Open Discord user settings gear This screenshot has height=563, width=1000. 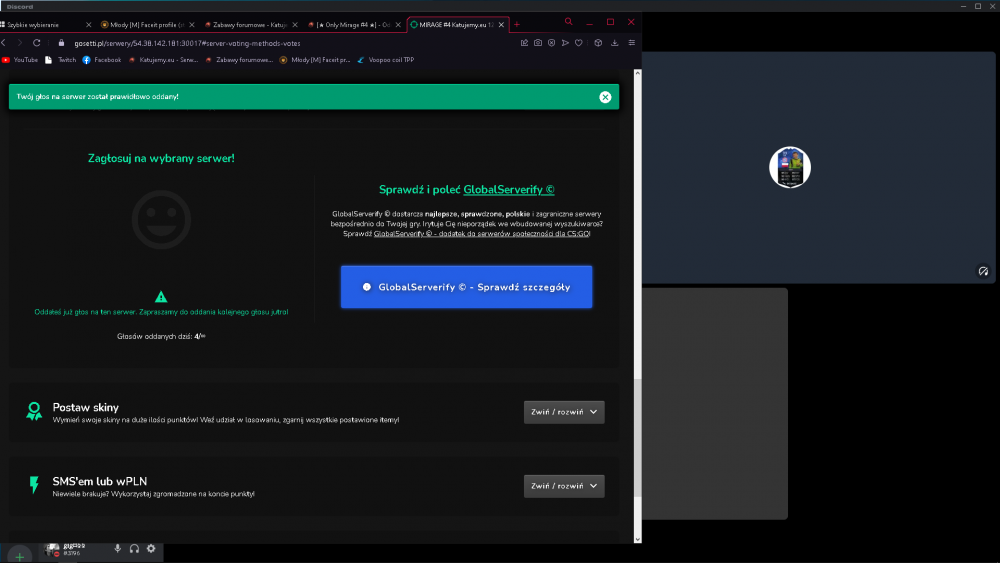point(151,548)
